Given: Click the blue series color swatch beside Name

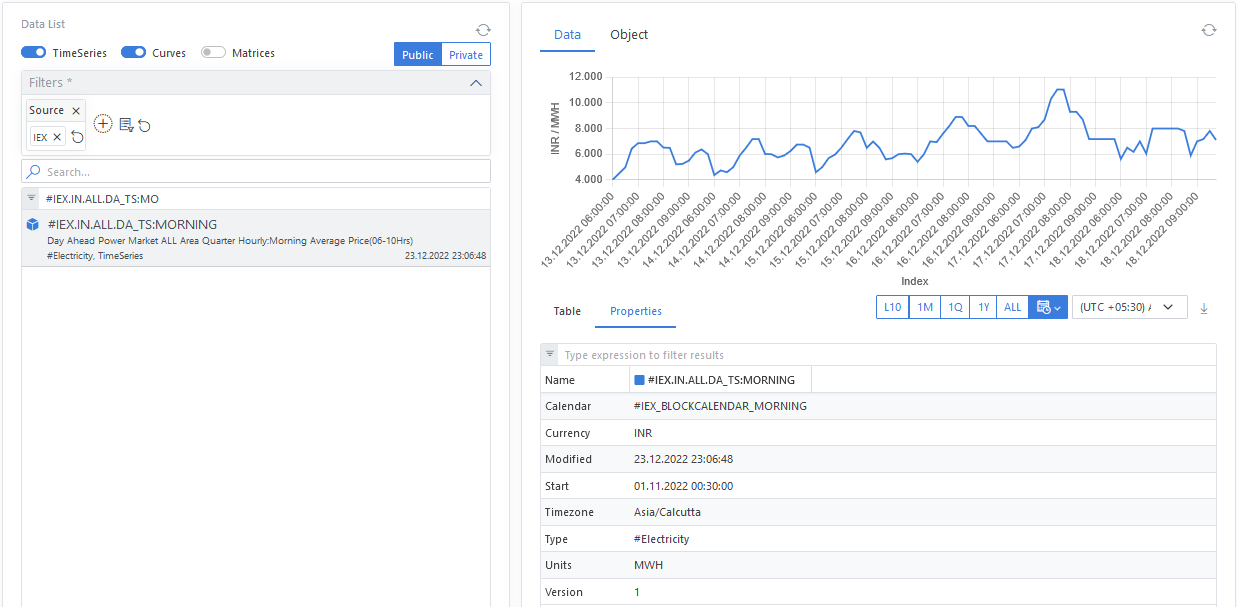Looking at the screenshot, I should (x=640, y=380).
